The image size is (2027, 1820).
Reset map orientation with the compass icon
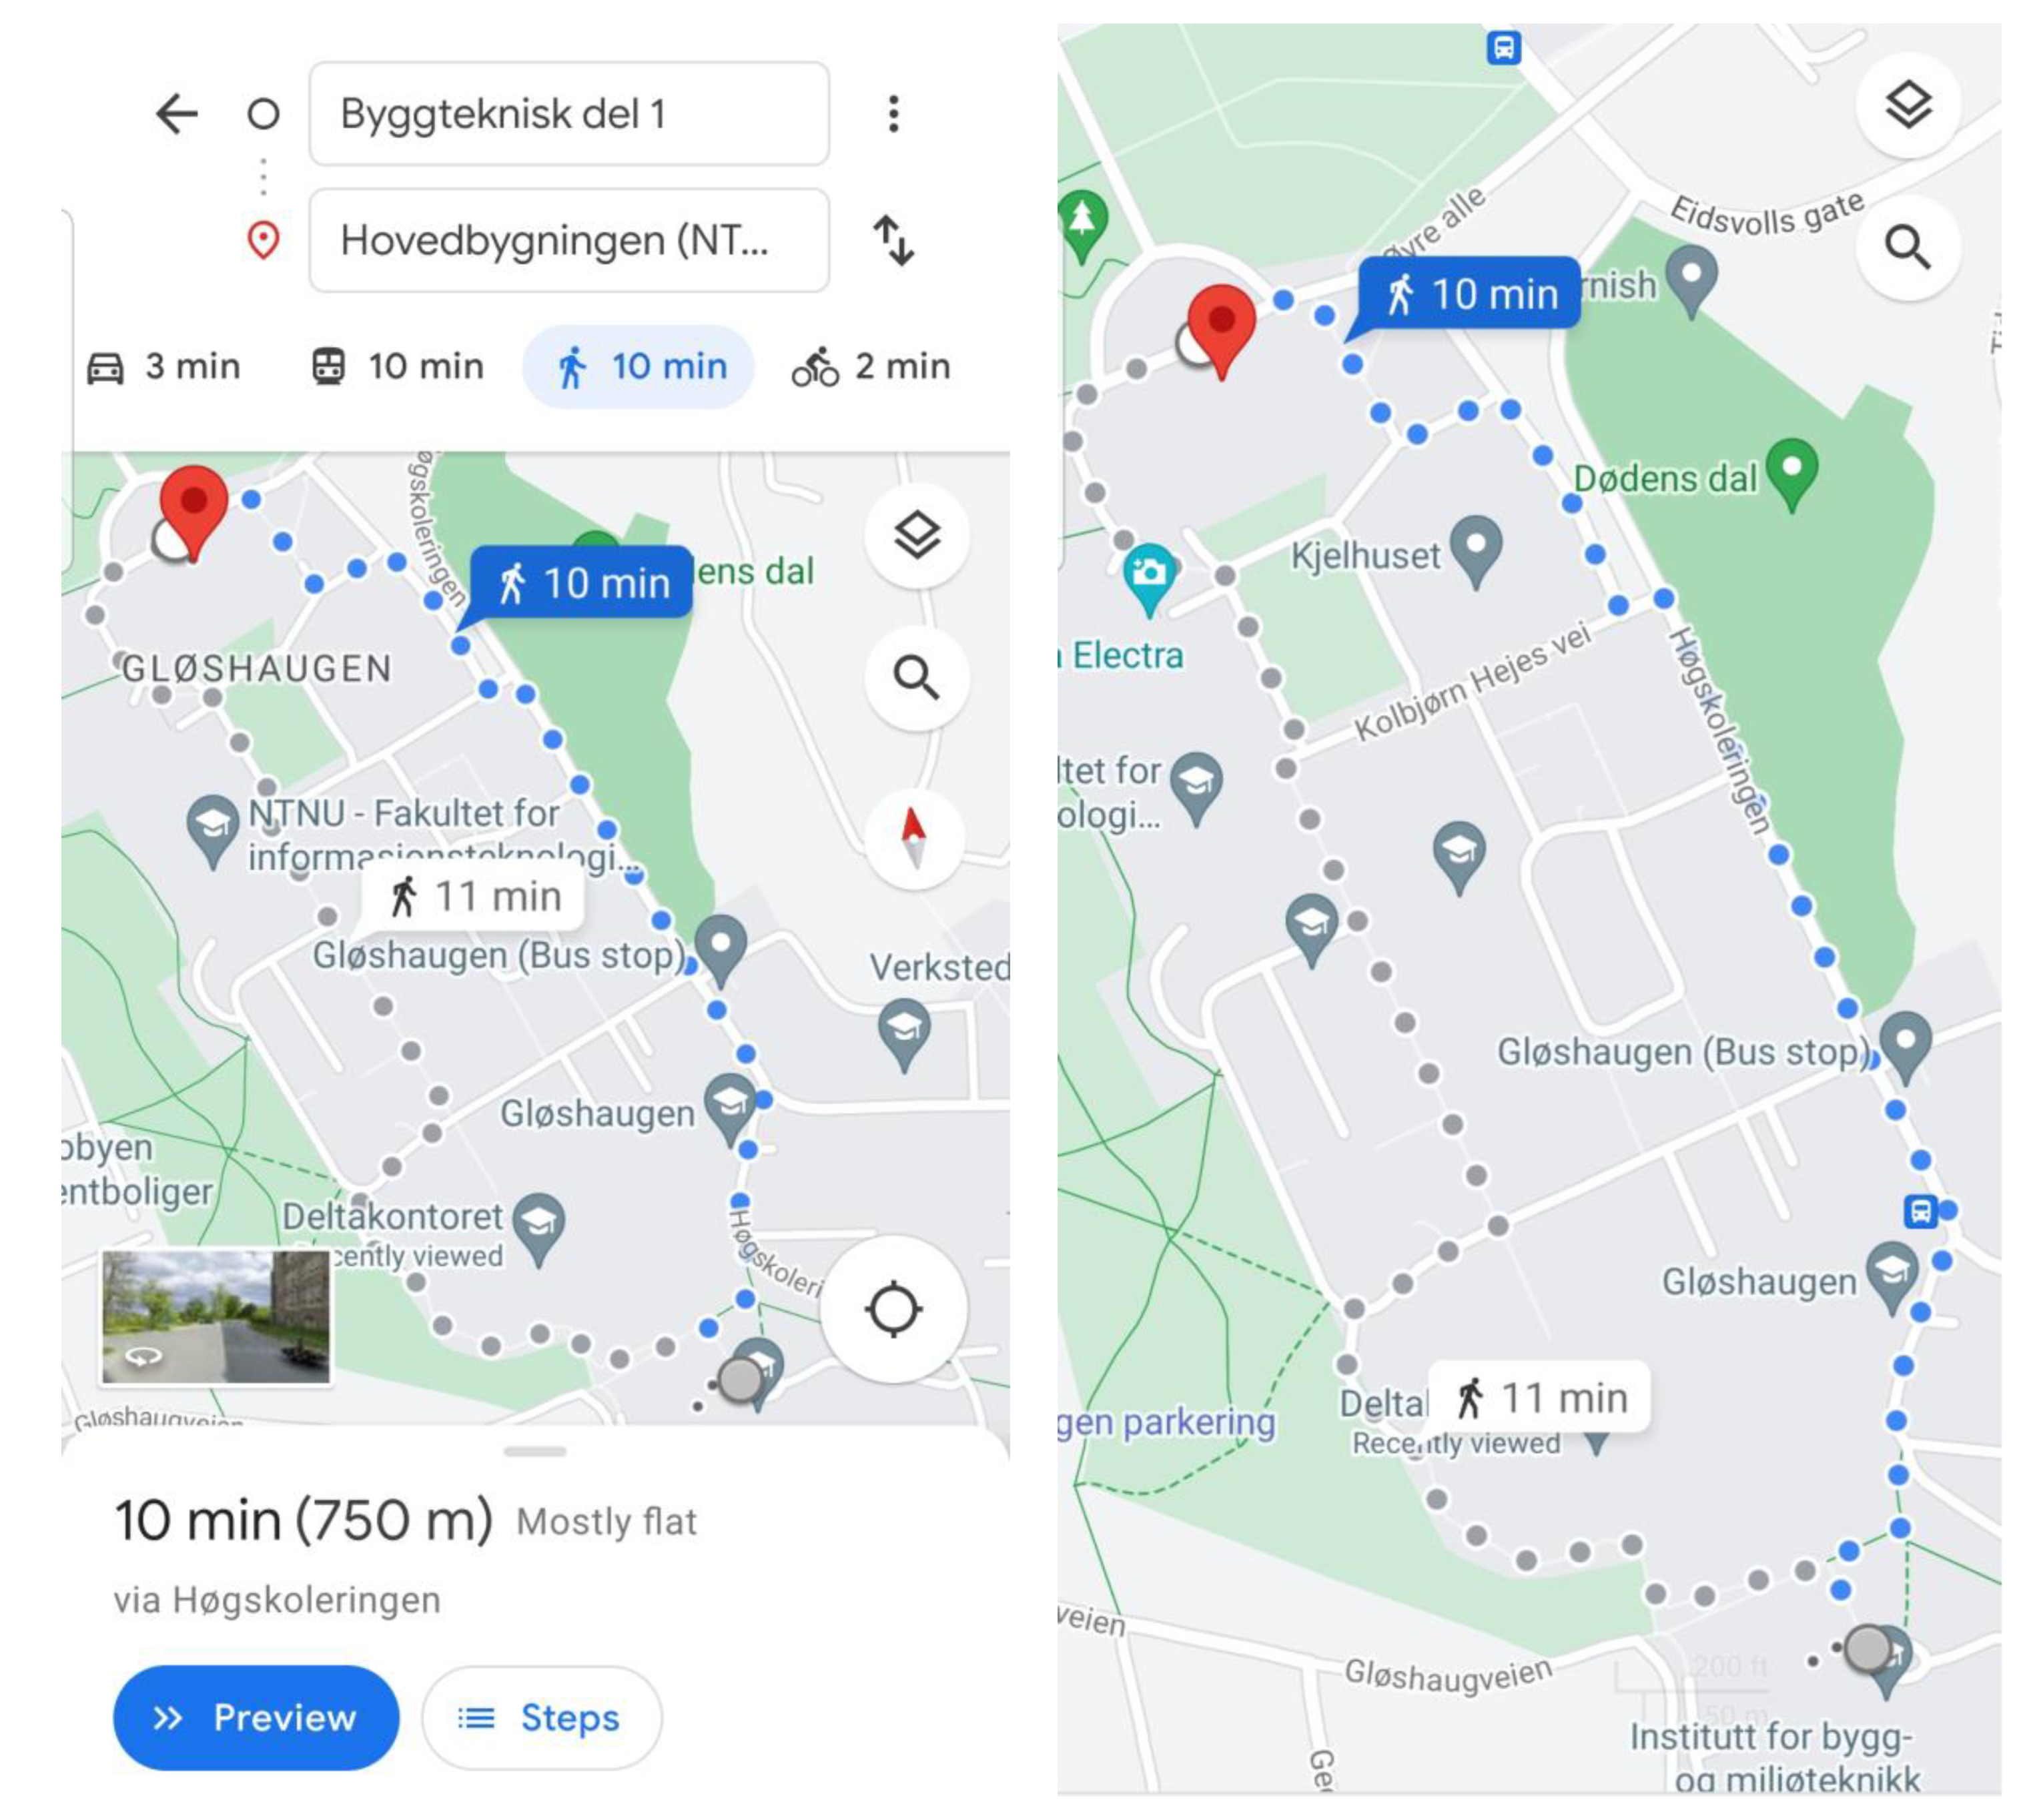pyautogui.click(x=913, y=838)
